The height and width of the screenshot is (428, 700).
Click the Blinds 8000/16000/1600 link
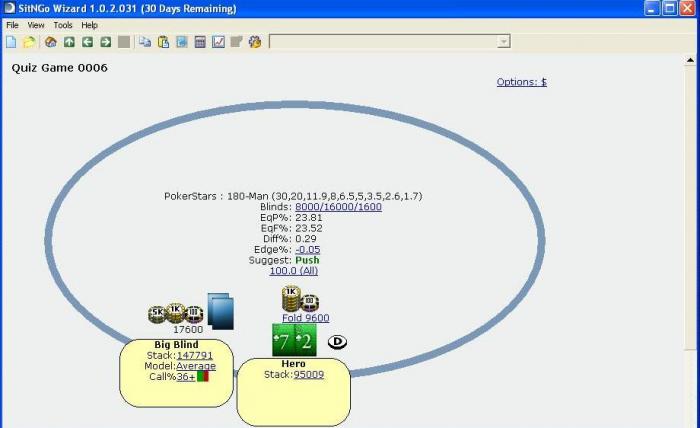[x=338, y=207]
